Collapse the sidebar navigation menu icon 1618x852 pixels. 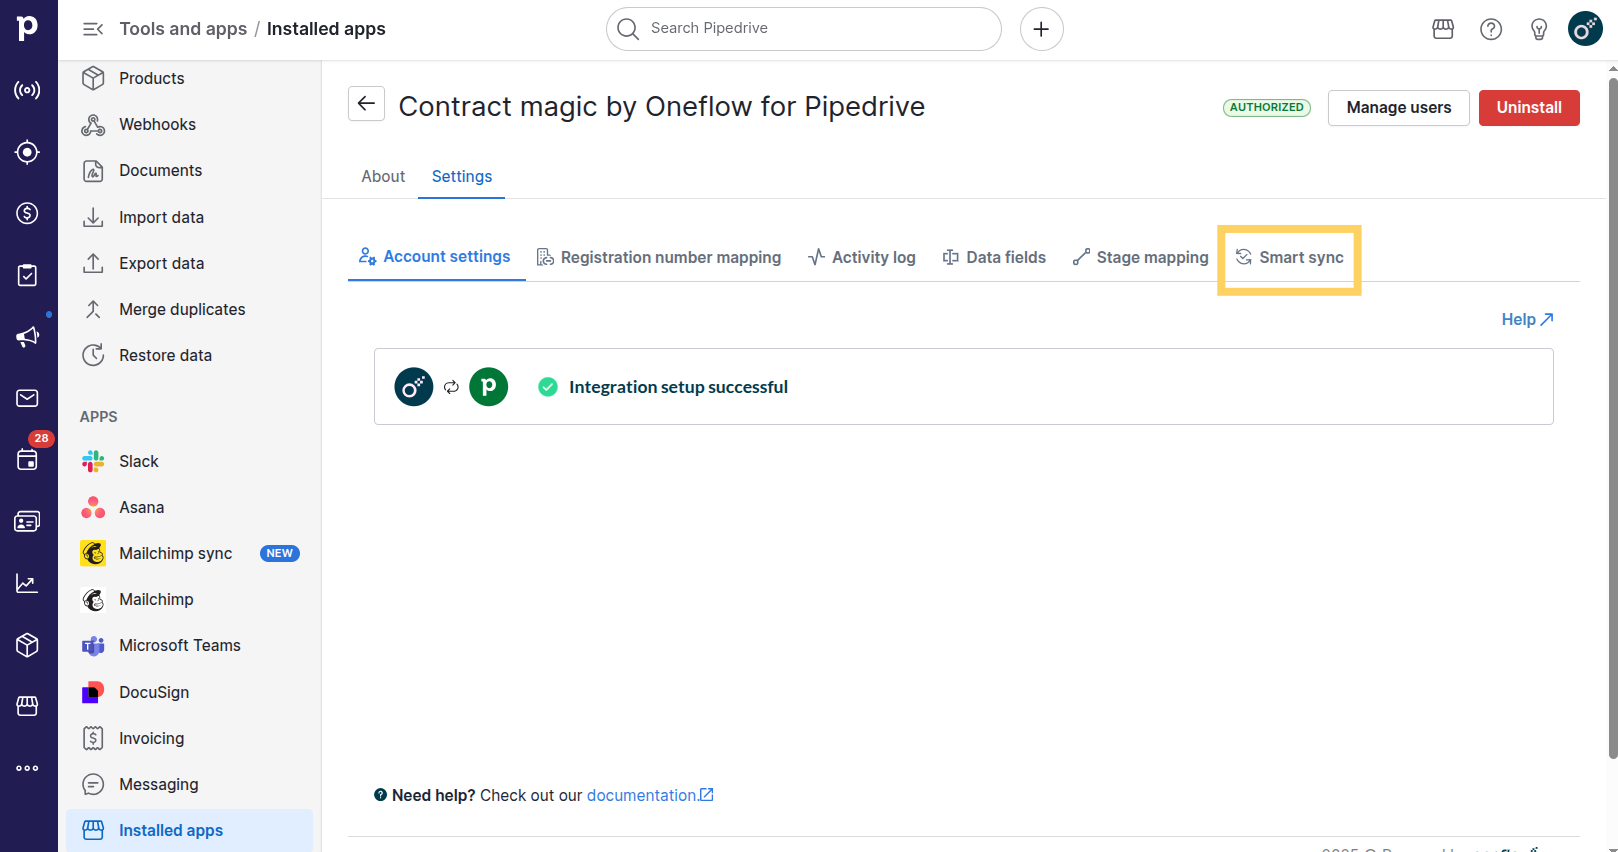(x=93, y=29)
